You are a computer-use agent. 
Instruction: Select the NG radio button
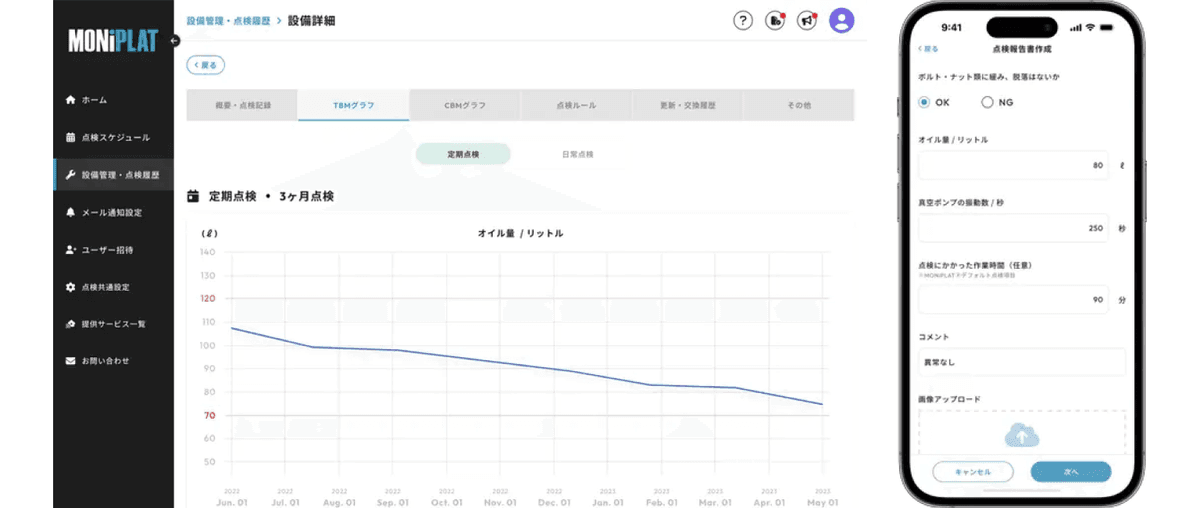(x=988, y=102)
